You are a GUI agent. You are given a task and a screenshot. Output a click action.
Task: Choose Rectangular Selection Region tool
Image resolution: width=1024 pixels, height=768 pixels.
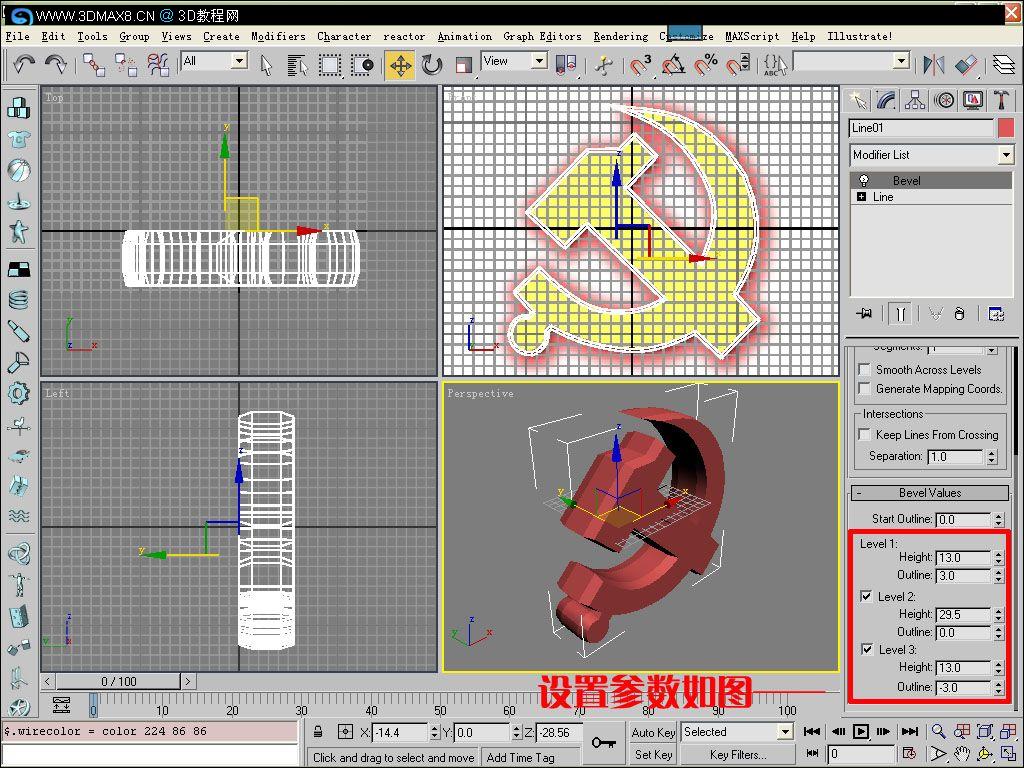pos(330,65)
